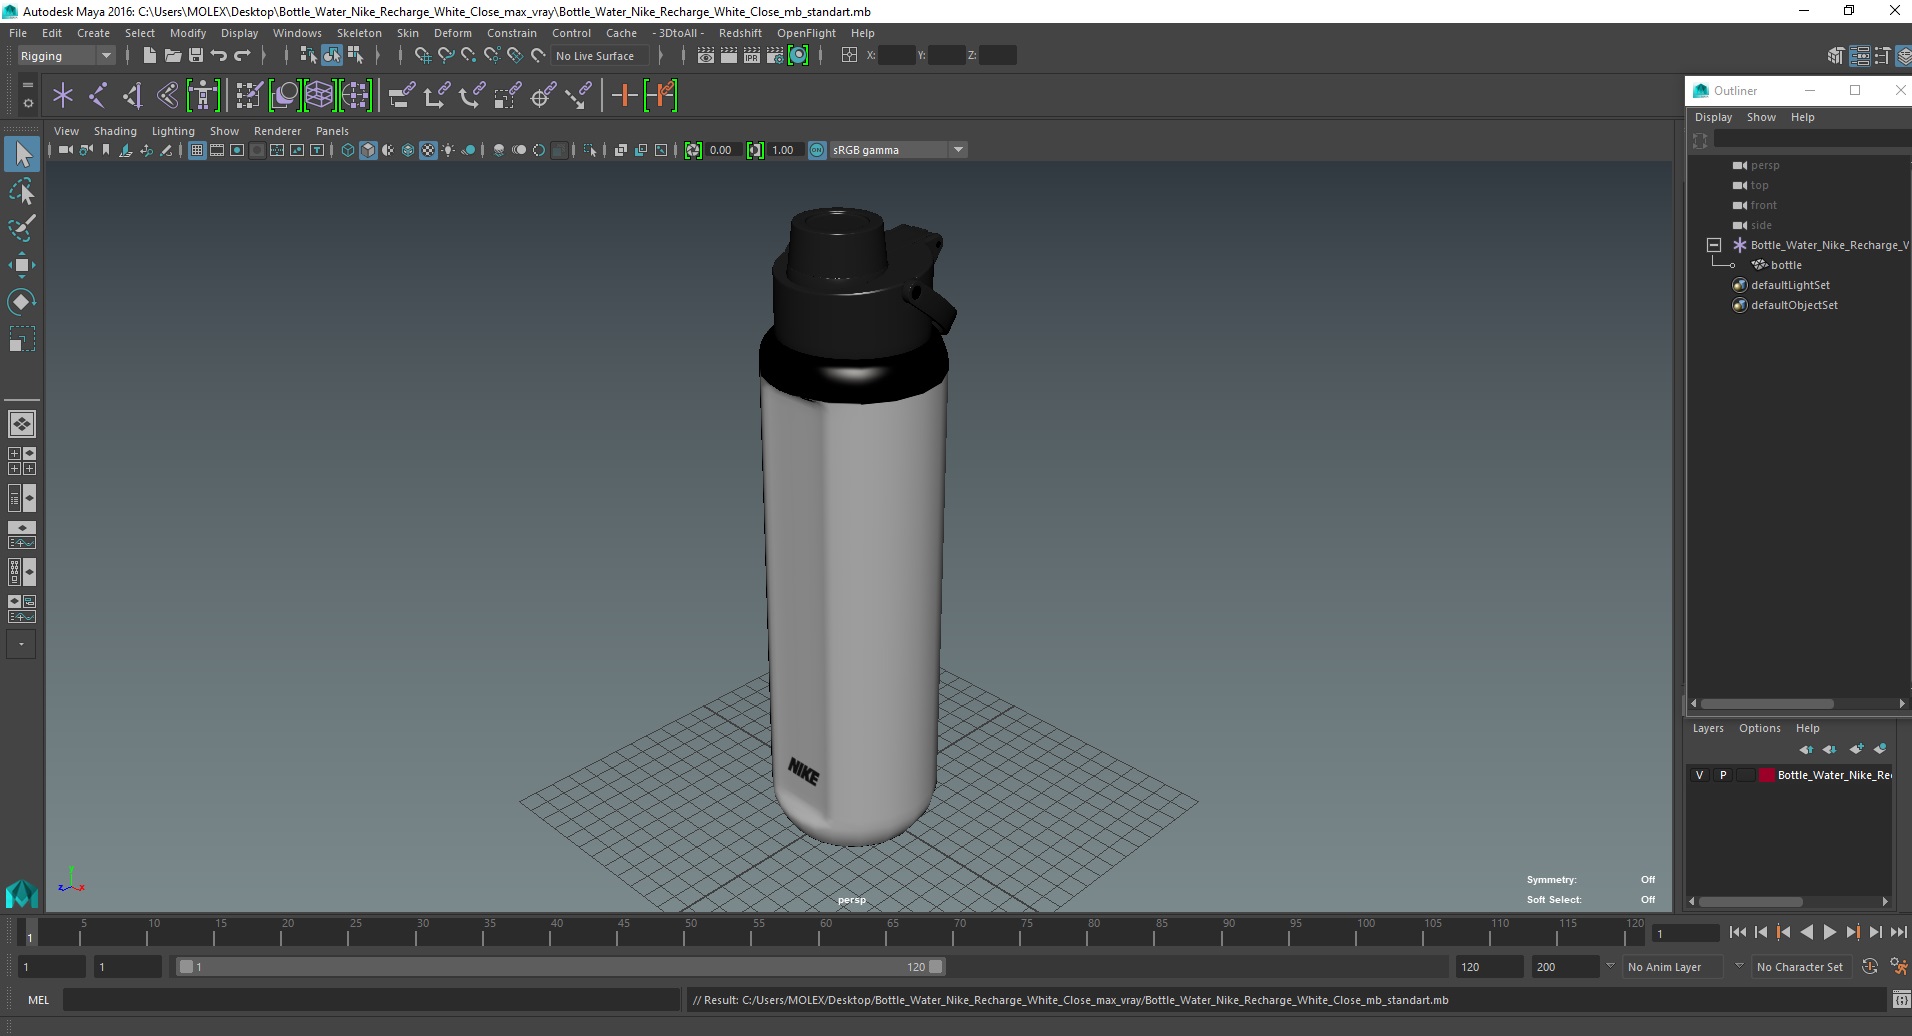
Task: Toggle auto keyframe button
Action: [1870, 967]
